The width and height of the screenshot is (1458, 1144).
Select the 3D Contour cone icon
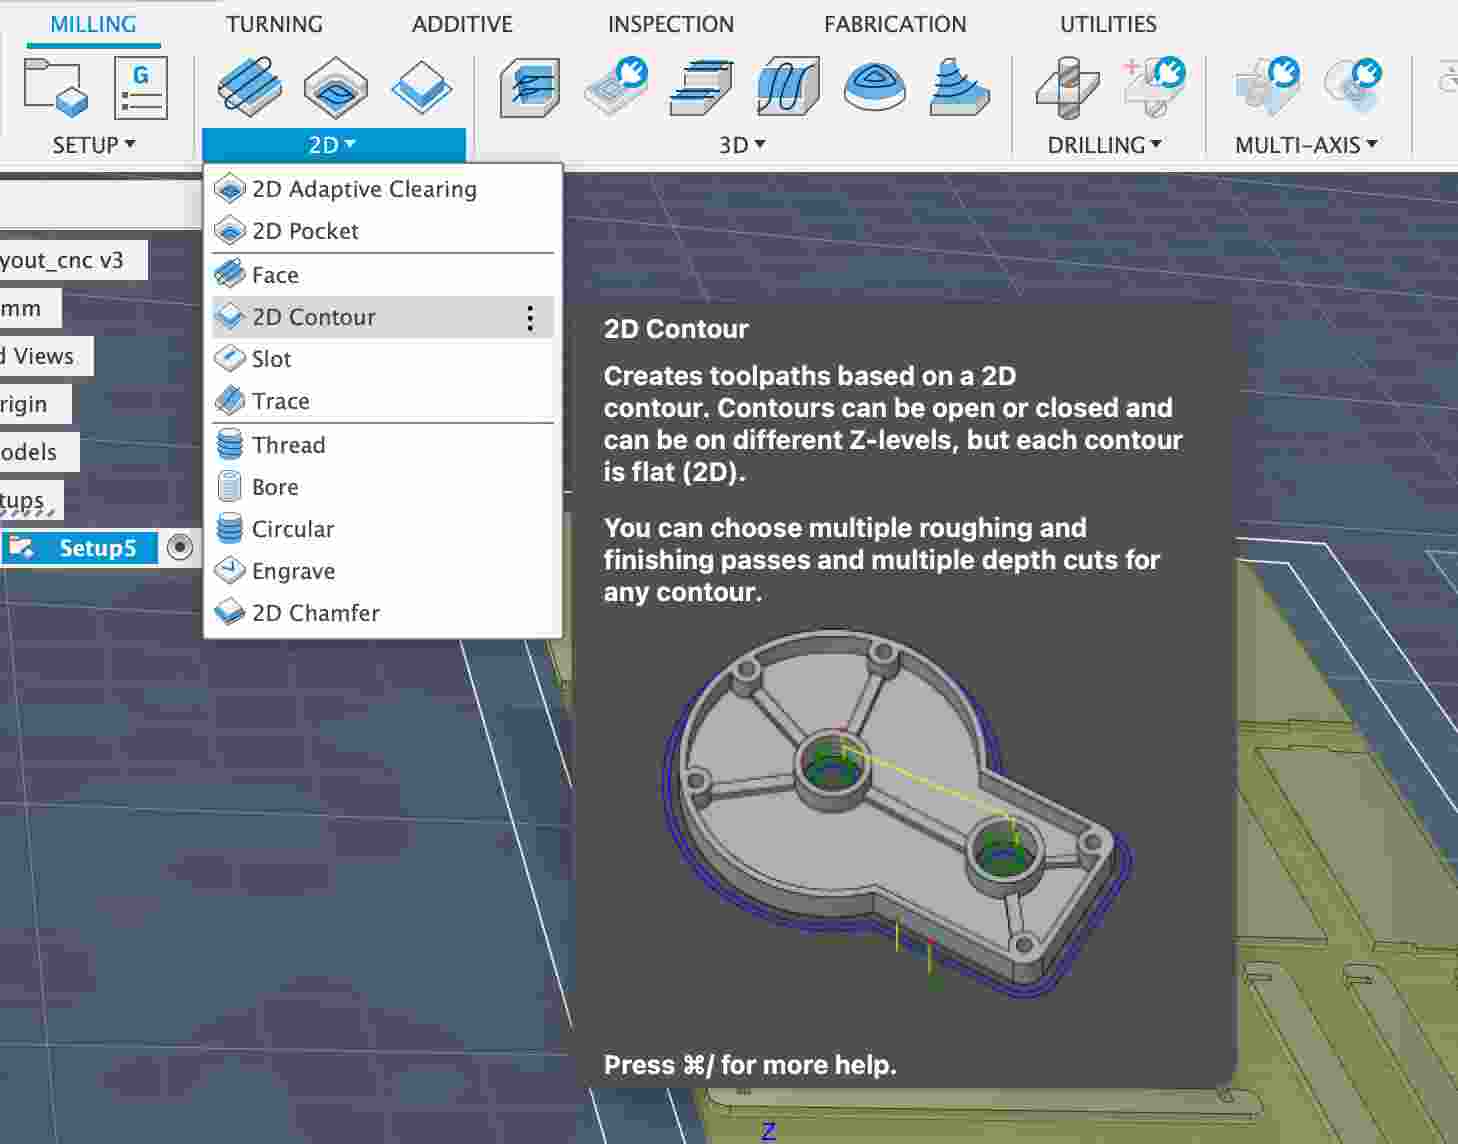(x=960, y=87)
